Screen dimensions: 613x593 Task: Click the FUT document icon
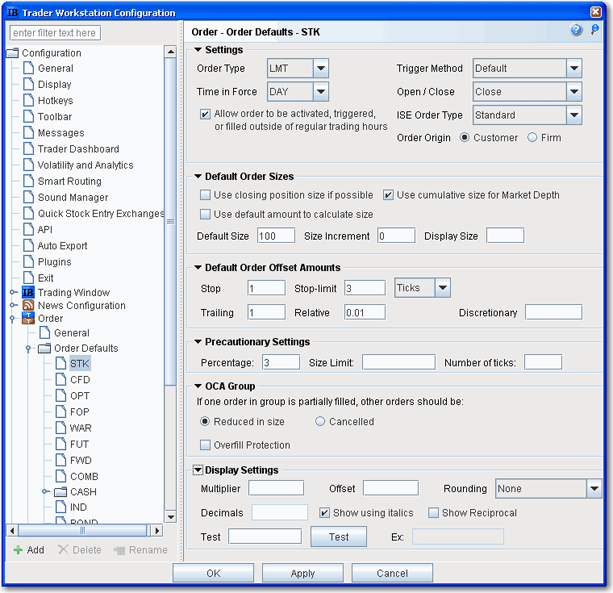[61, 444]
